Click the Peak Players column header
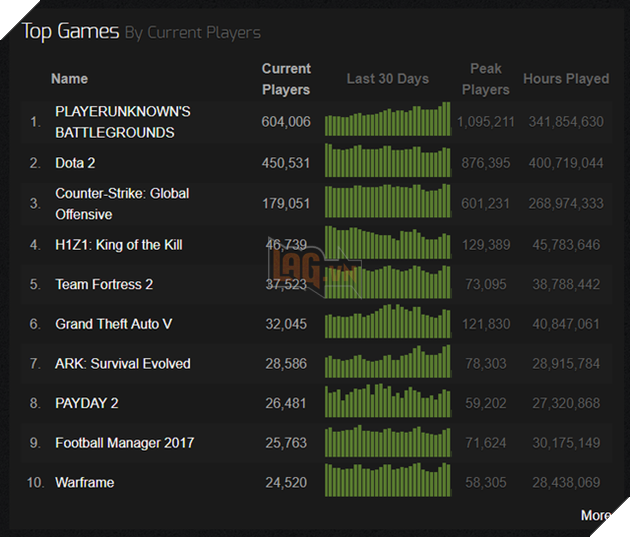The image size is (630, 537). pos(485,79)
